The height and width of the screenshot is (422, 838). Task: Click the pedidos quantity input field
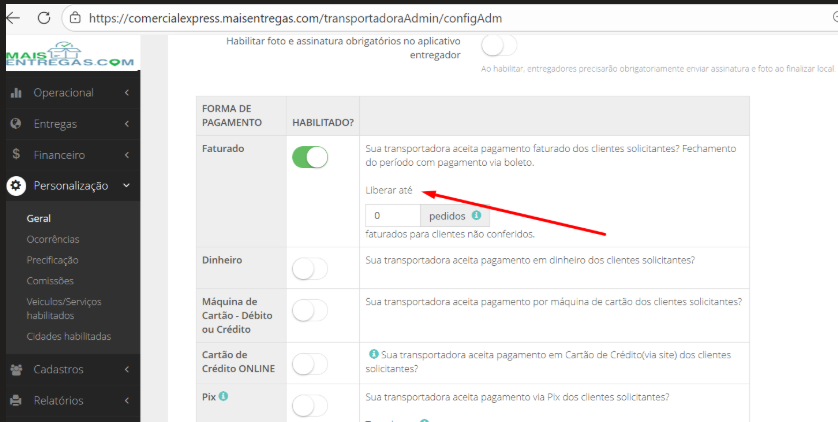(393, 216)
